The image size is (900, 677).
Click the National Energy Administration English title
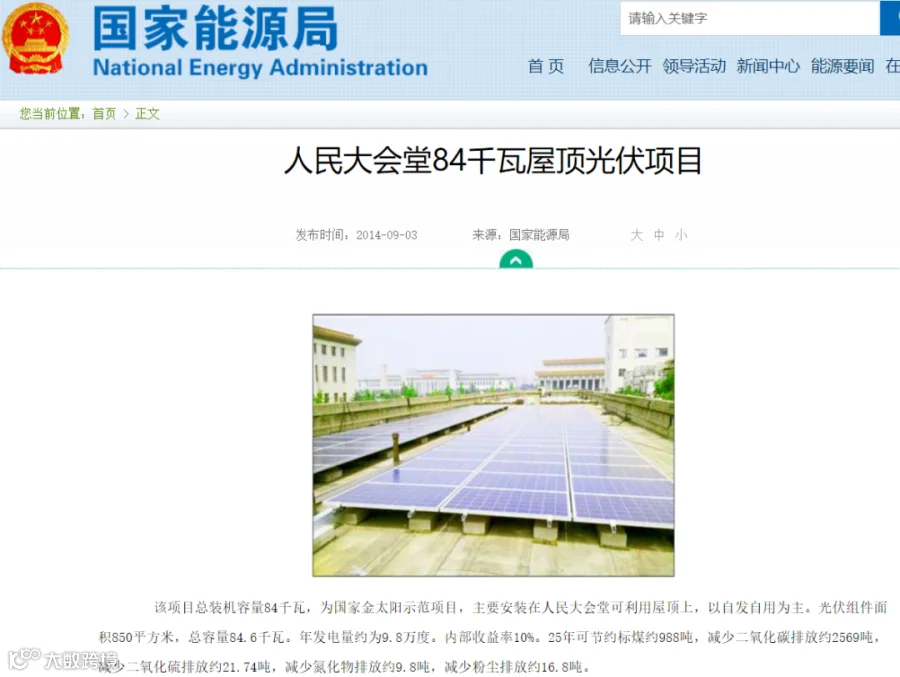[261, 68]
